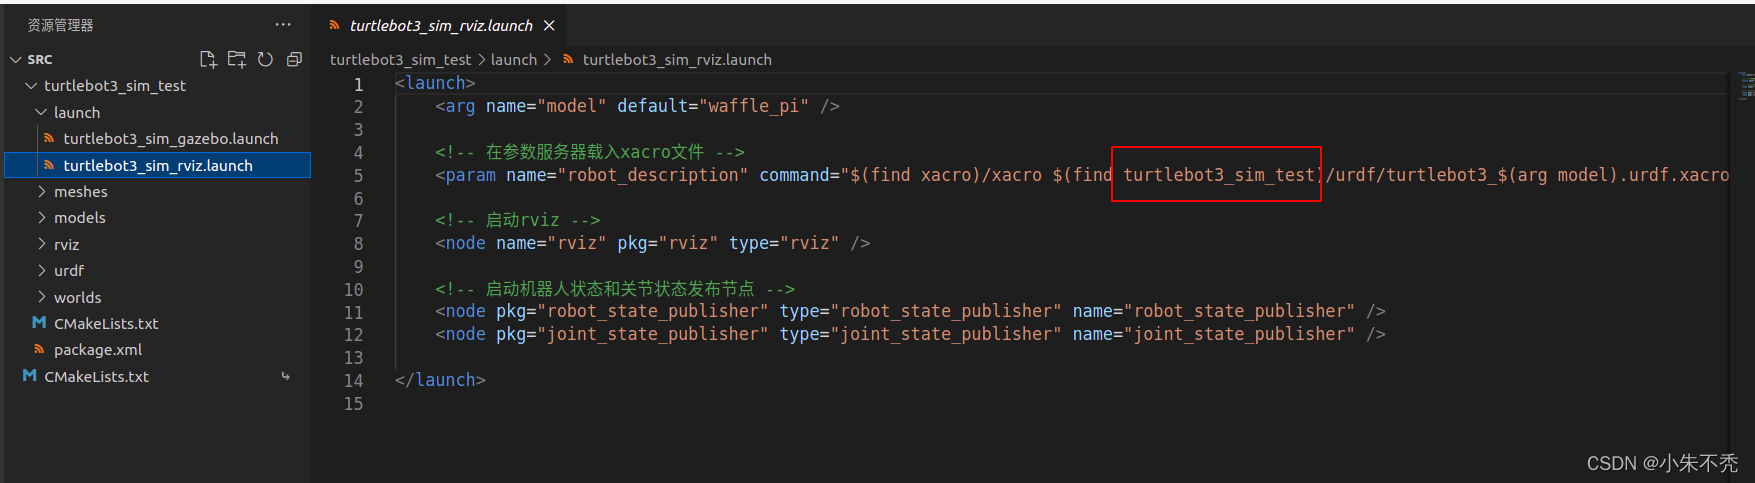Click the 启动rviz comment line

click(517, 220)
